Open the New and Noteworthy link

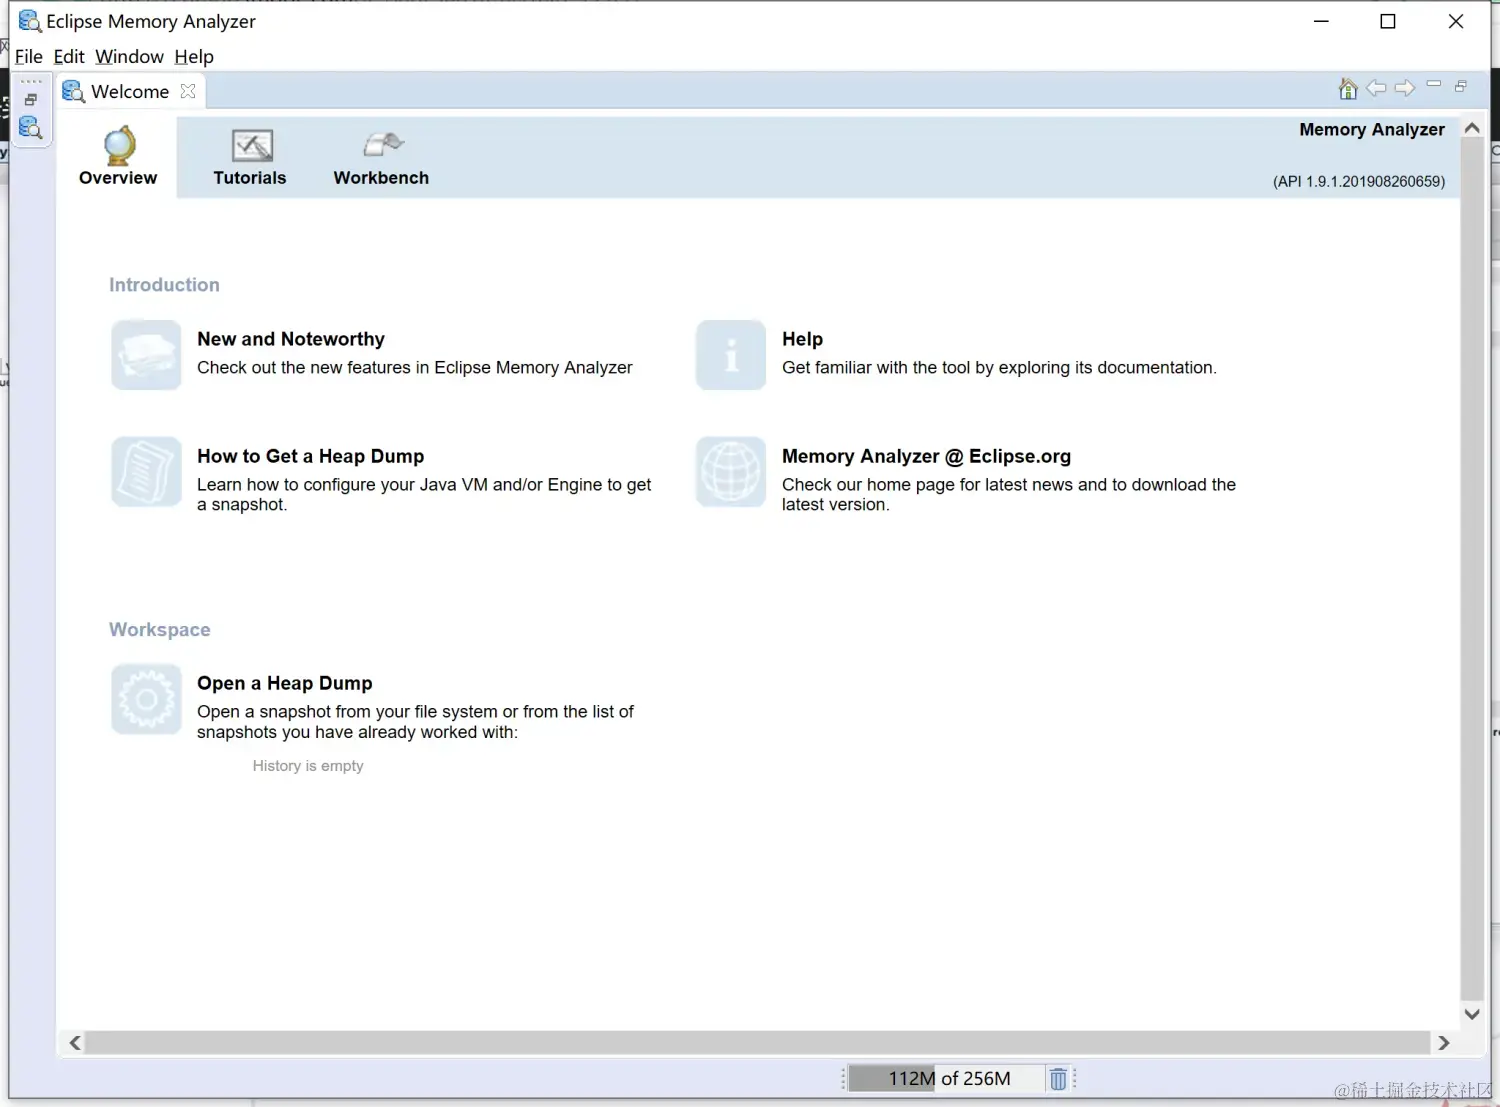pyautogui.click(x=291, y=339)
